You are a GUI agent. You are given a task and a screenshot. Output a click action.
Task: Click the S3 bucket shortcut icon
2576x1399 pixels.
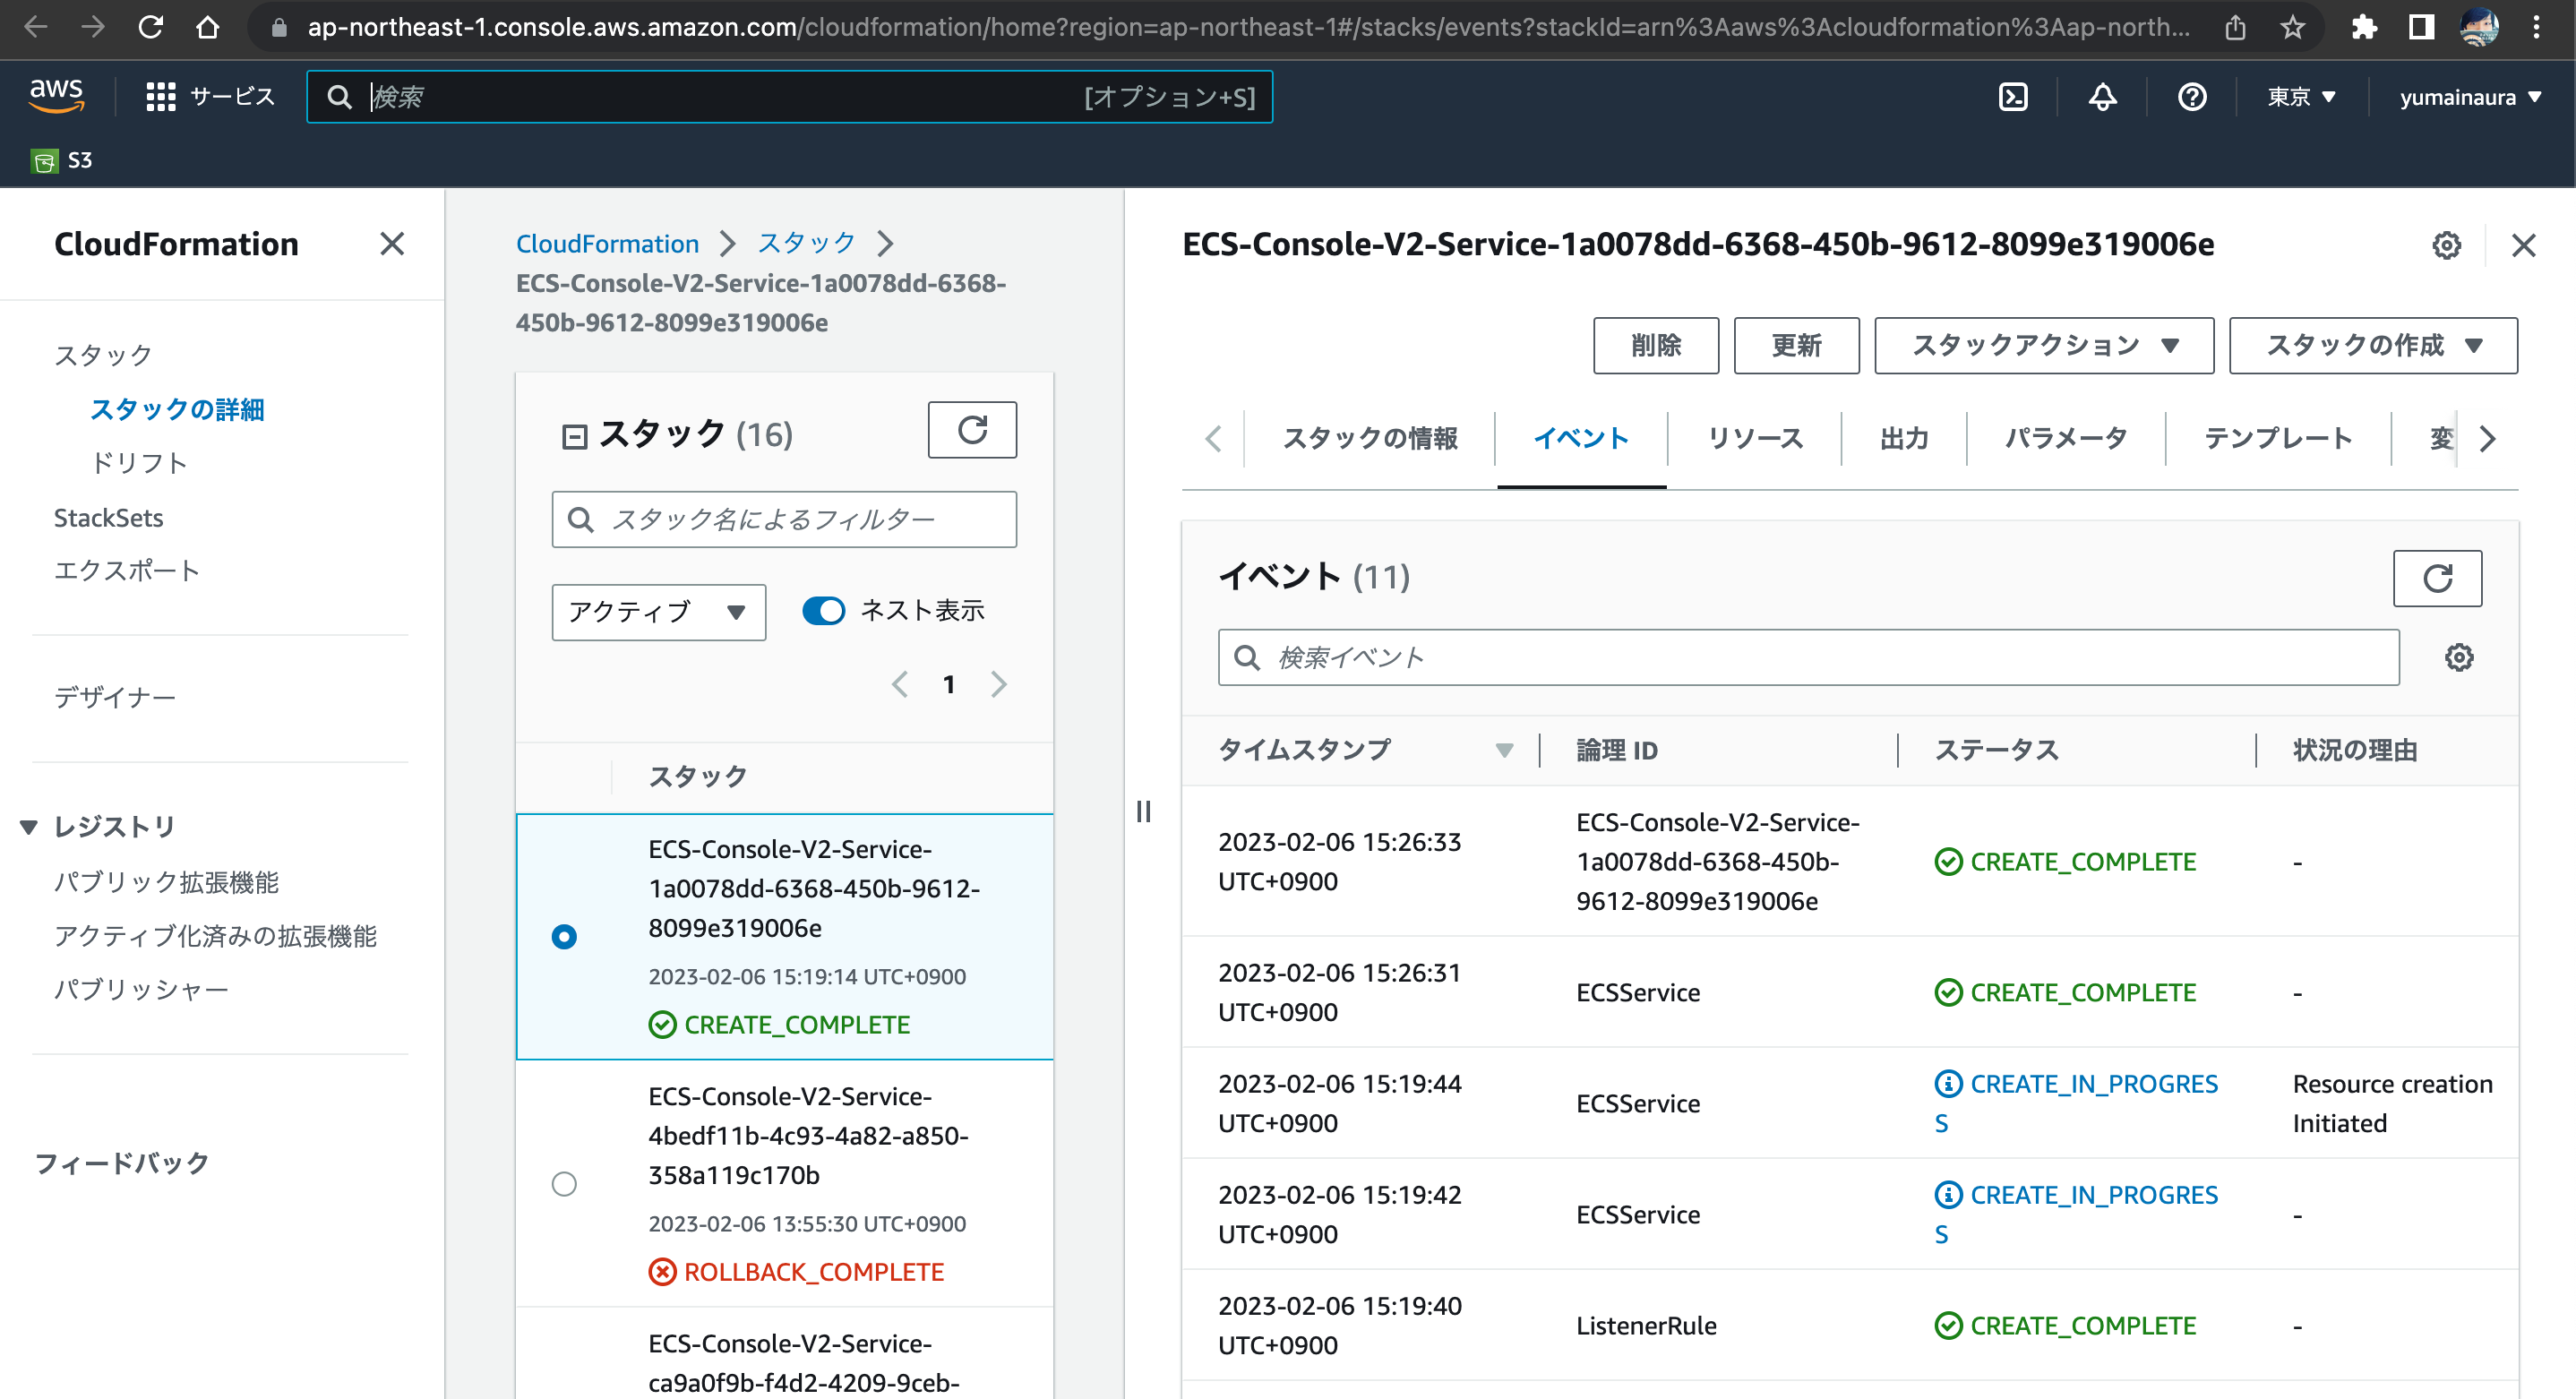coord(44,161)
